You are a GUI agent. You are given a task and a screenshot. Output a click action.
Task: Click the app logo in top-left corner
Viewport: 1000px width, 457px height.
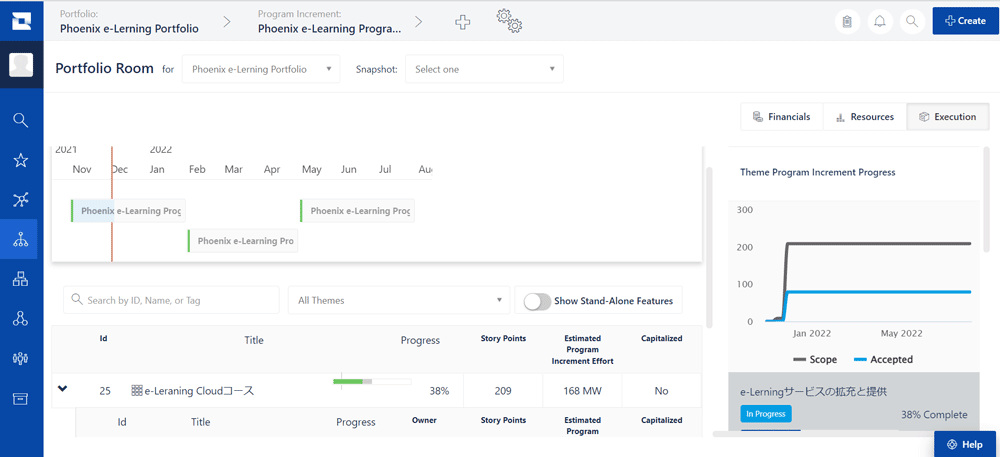click(21, 20)
